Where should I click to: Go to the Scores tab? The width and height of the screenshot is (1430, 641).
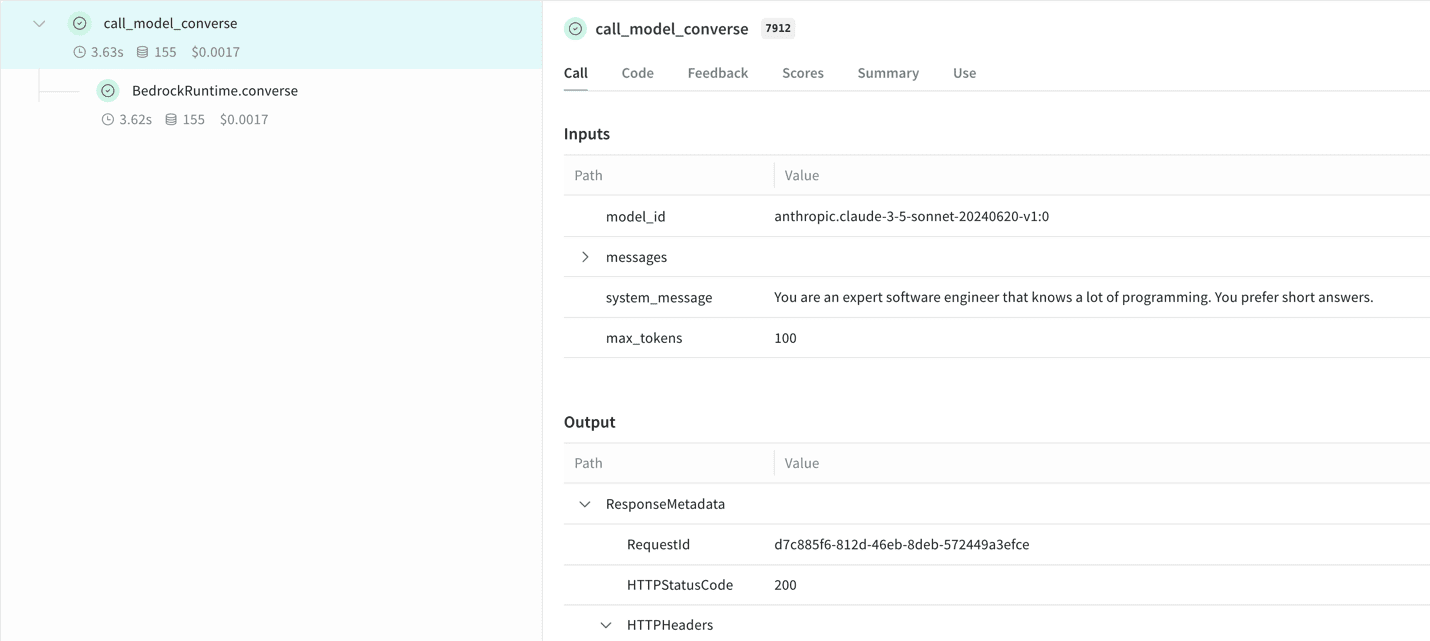coord(802,73)
